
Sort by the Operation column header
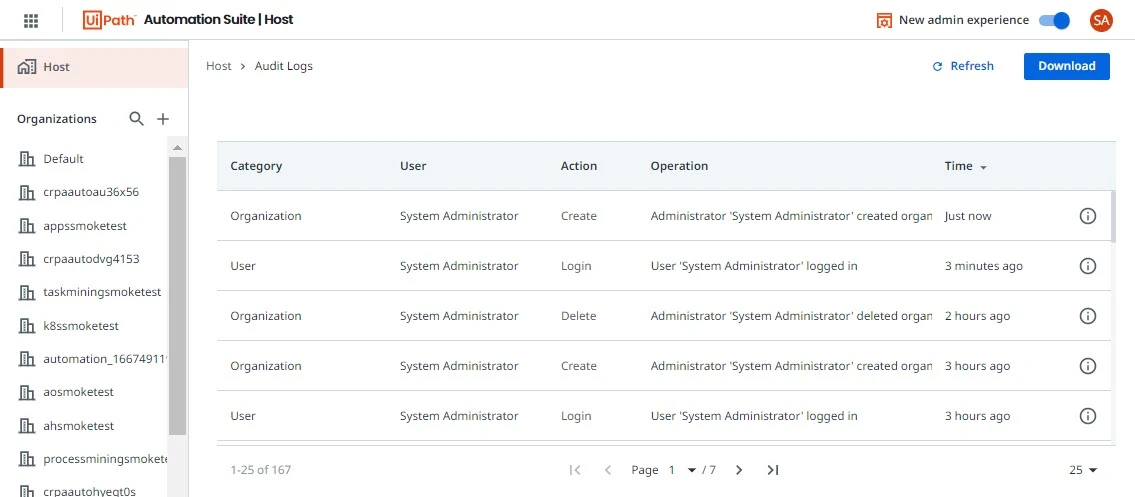pos(679,166)
